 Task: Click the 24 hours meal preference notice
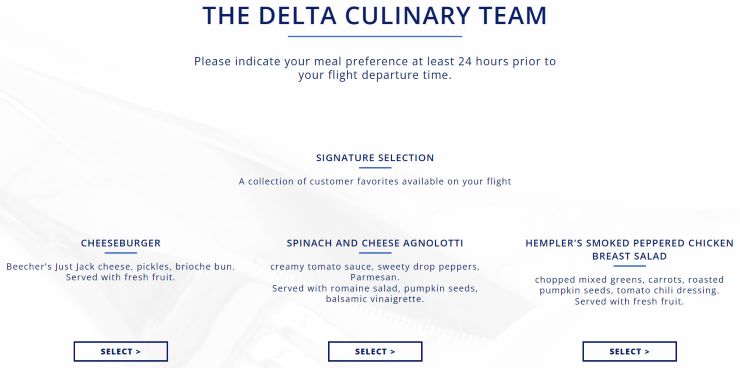pyautogui.click(x=375, y=68)
